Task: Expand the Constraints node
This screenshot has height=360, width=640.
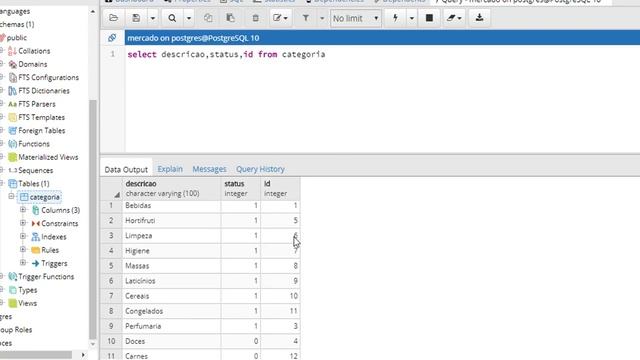Action: (x=23, y=223)
